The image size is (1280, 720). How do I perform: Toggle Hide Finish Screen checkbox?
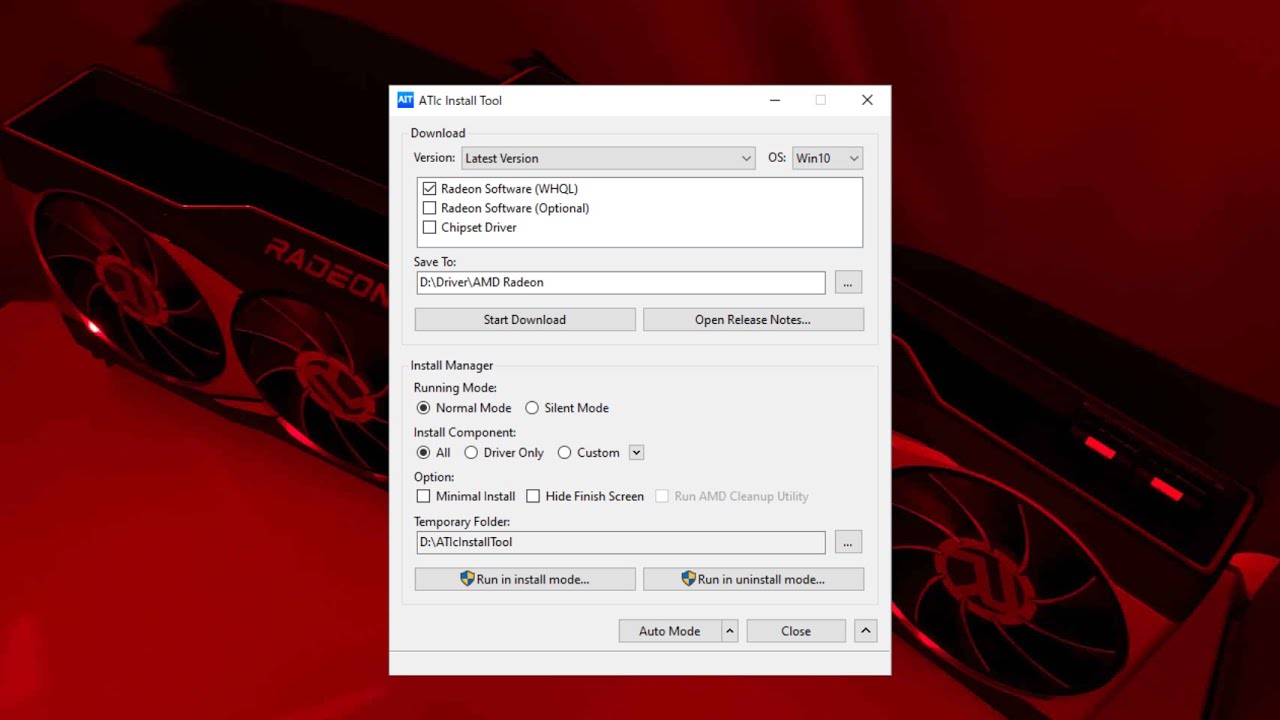coord(534,496)
